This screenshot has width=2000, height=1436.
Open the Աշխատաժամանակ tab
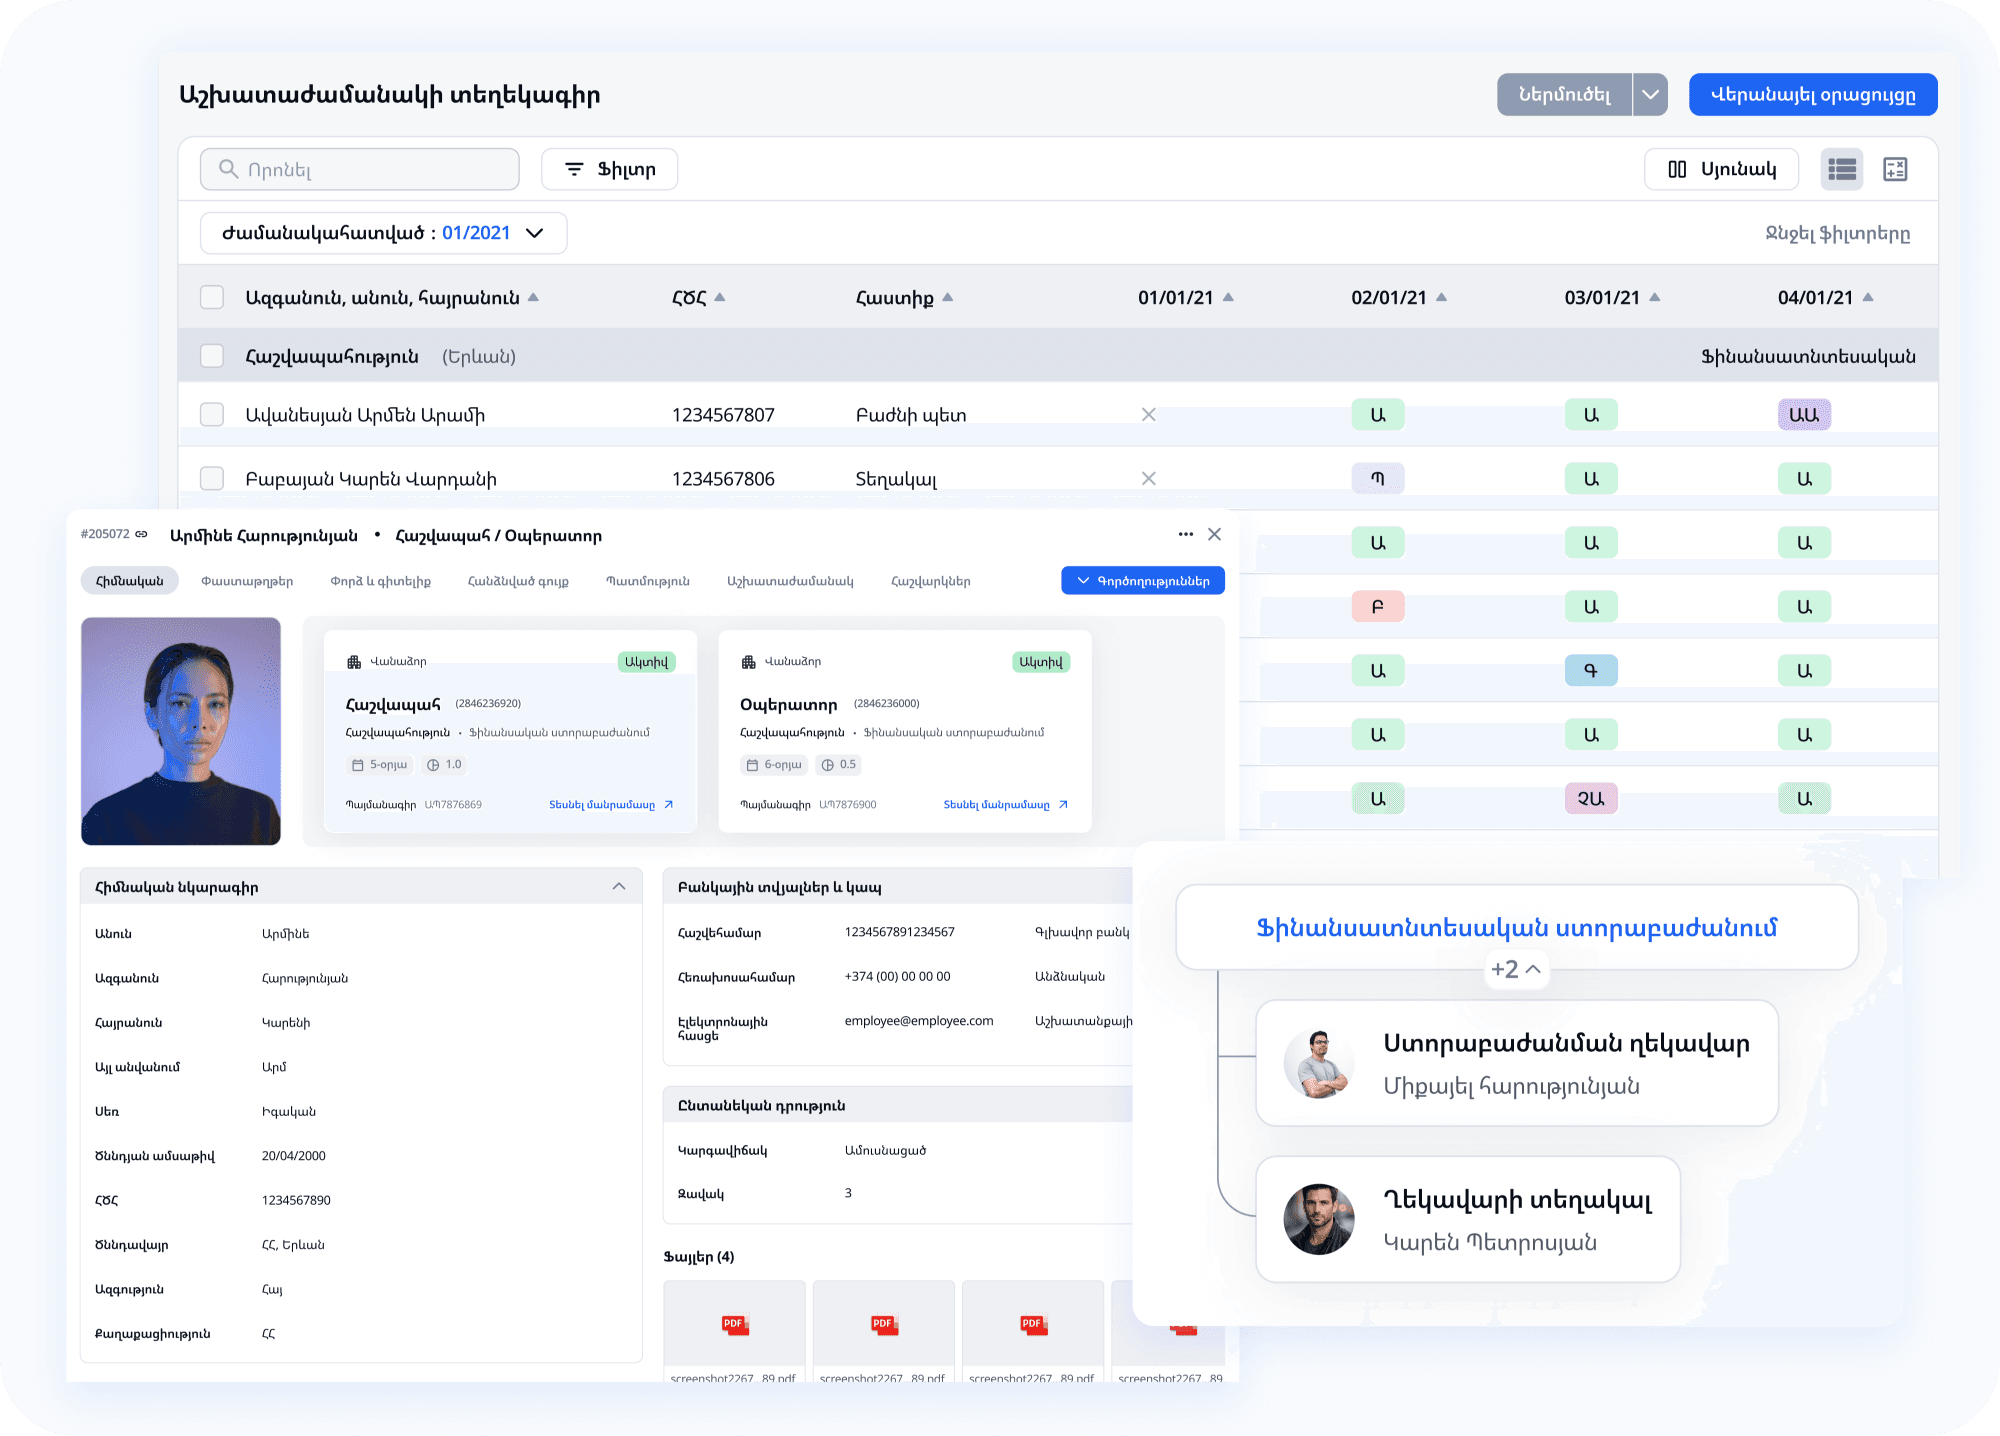coord(790,581)
